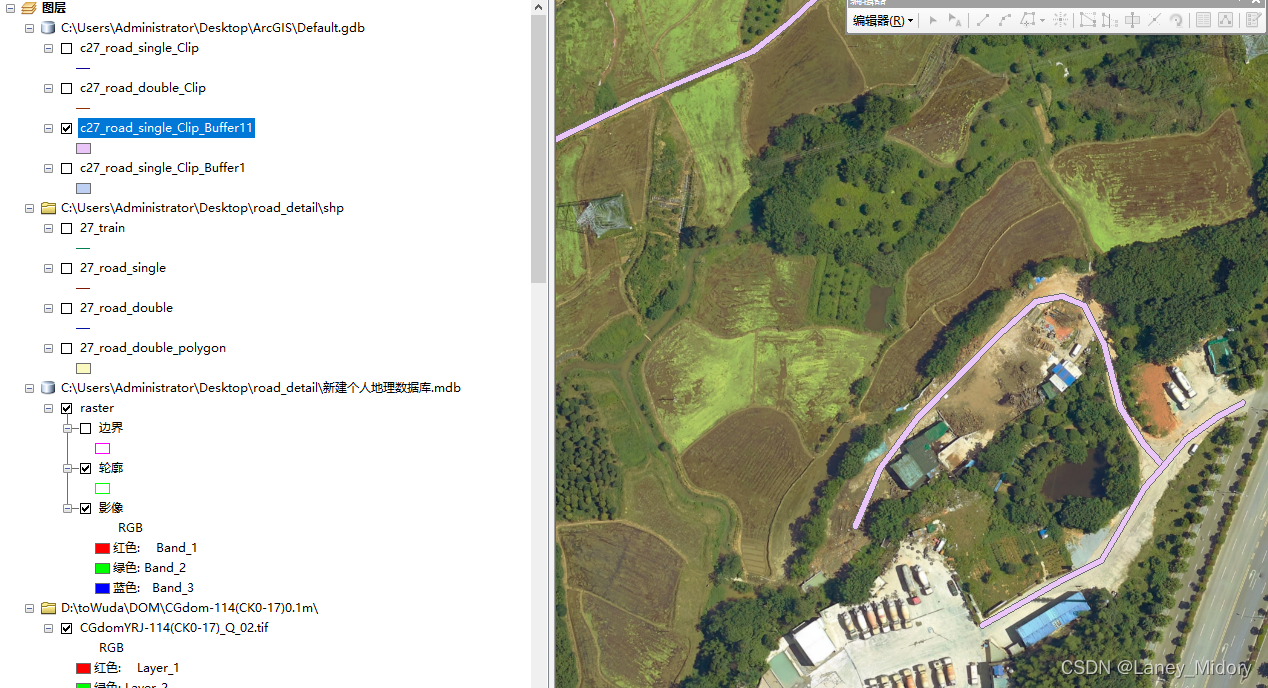The height and width of the screenshot is (688, 1268).
Task: Select the Split tool
Action: [x=1154, y=20]
